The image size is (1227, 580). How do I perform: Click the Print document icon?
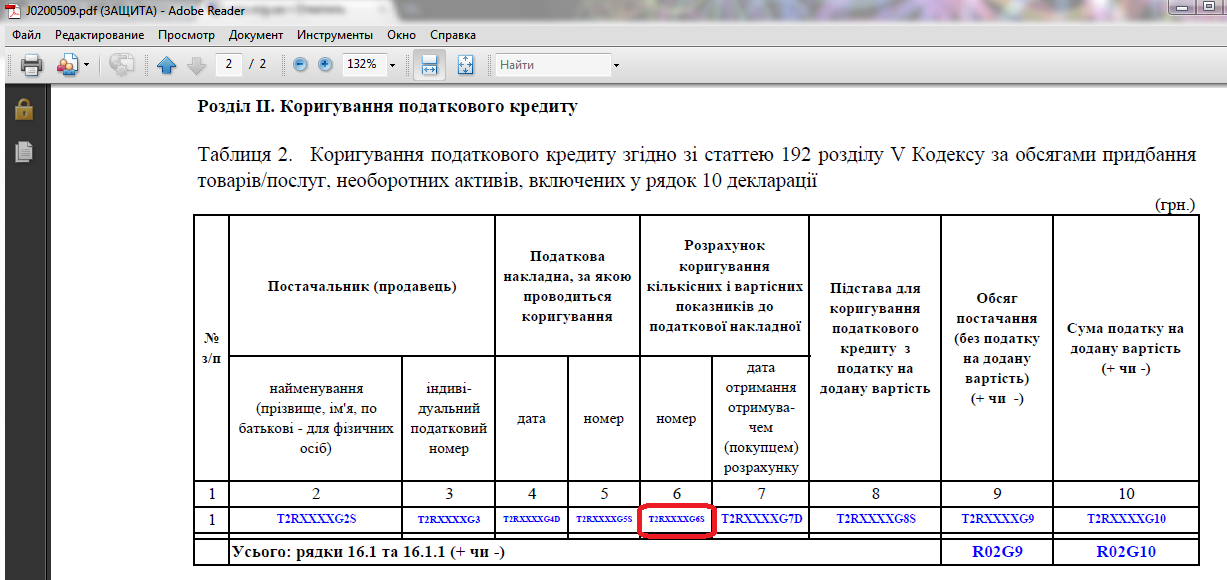(31, 65)
